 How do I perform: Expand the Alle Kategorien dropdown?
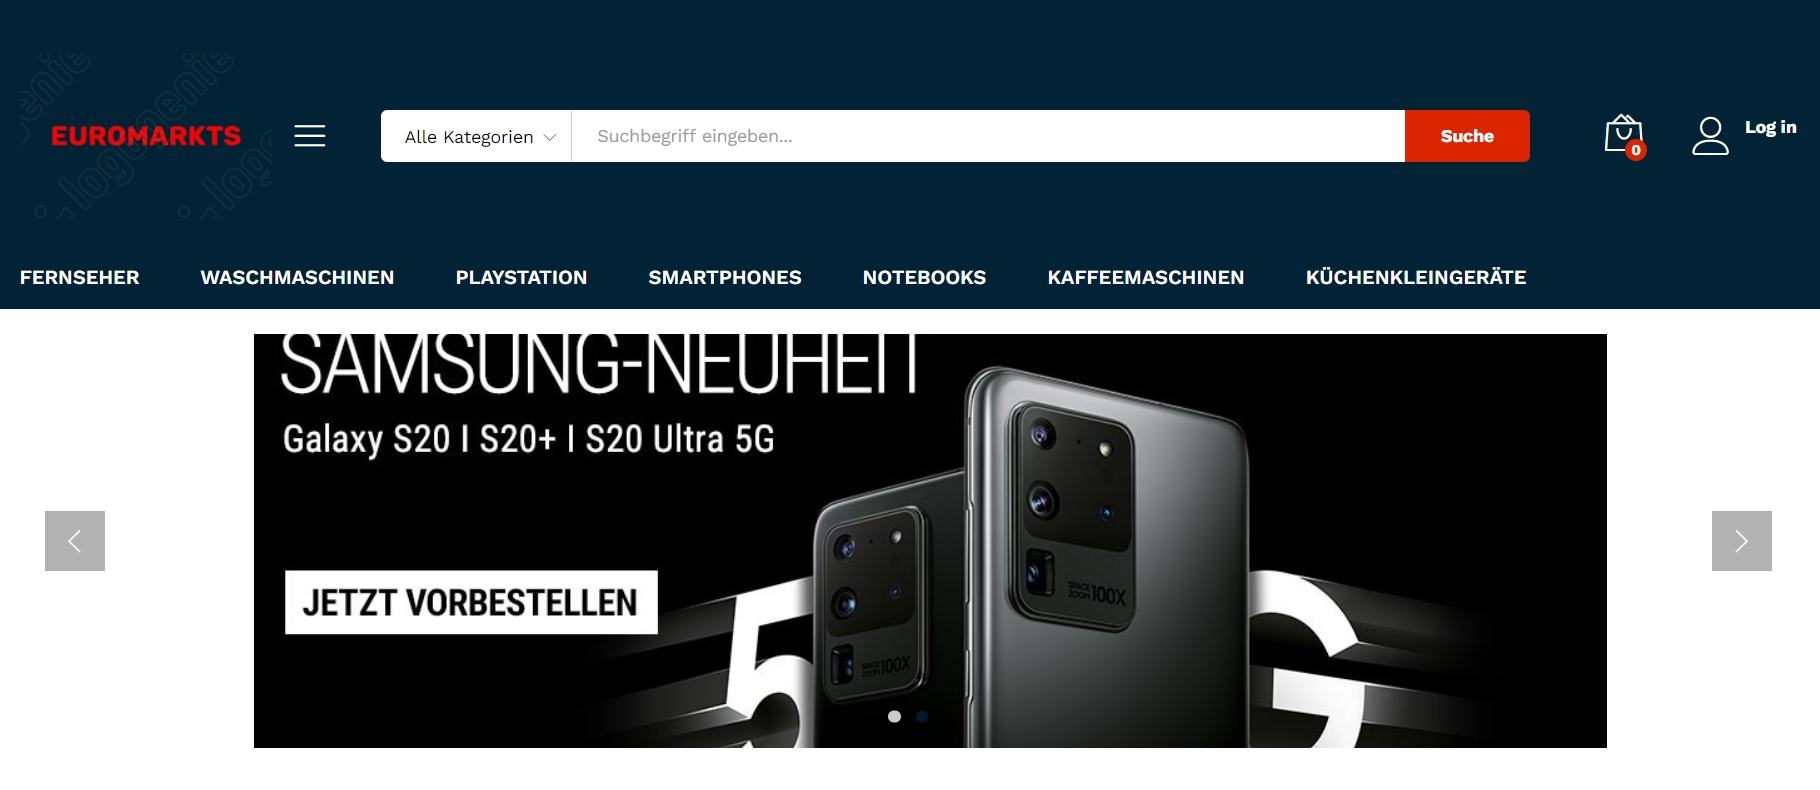pyautogui.click(x=476, y=136)
